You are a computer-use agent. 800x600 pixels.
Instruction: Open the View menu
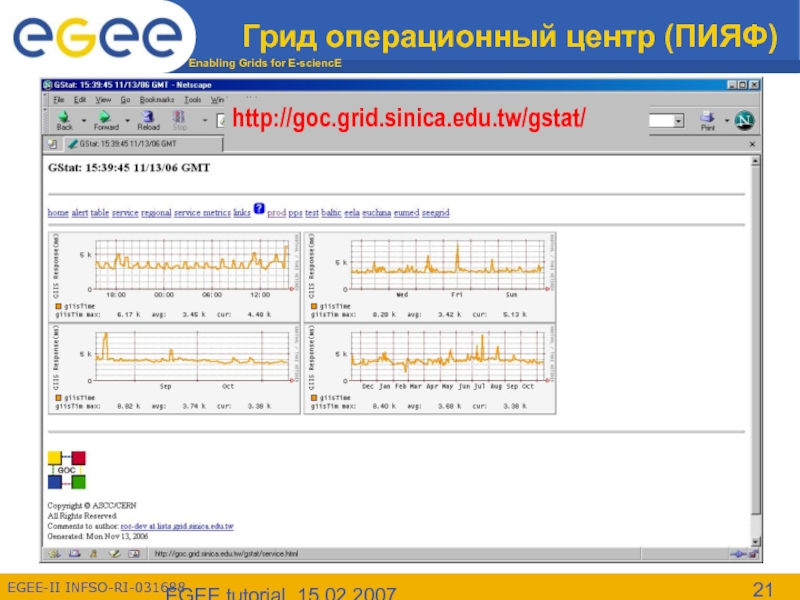pos(103,100)
